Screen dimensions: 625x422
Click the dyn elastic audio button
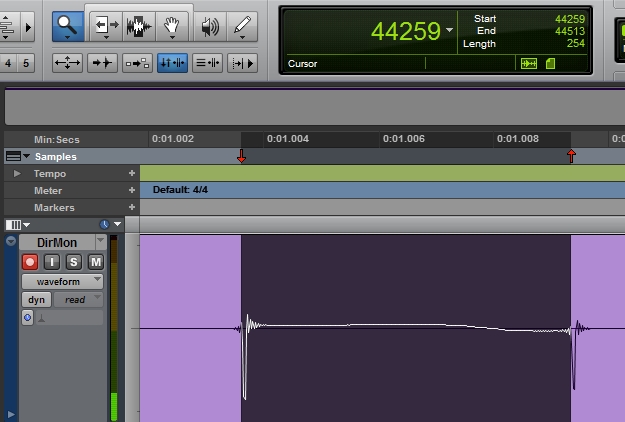click(35, 300)
